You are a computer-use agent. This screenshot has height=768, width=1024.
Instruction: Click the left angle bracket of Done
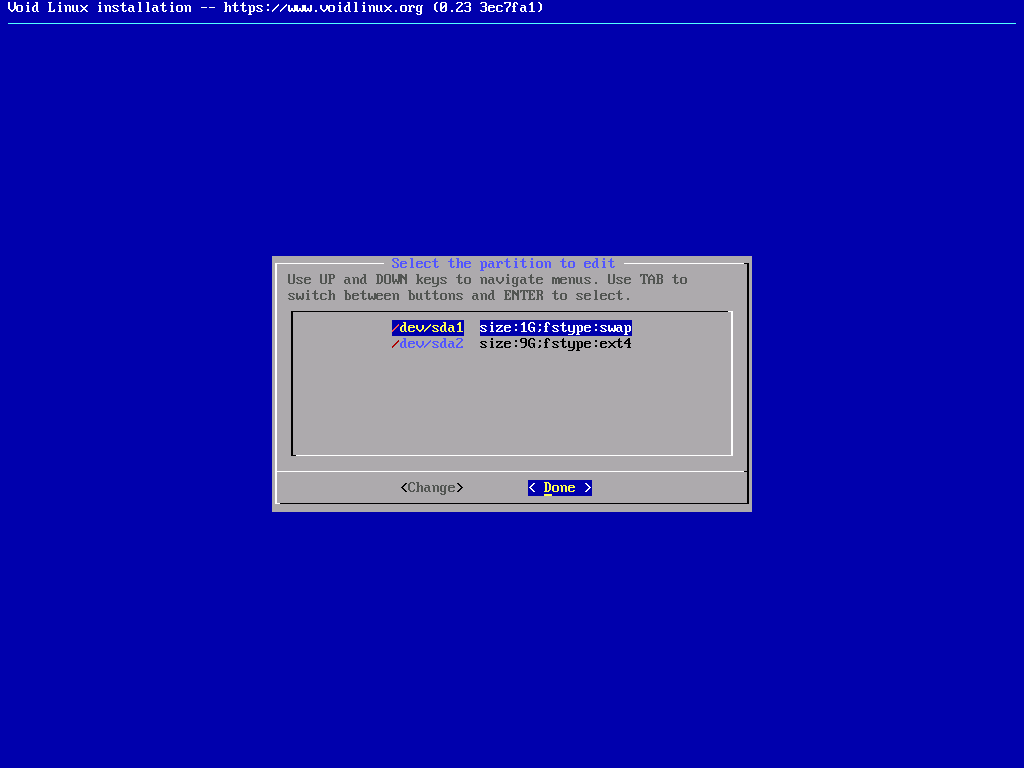[x=532, y=488]
